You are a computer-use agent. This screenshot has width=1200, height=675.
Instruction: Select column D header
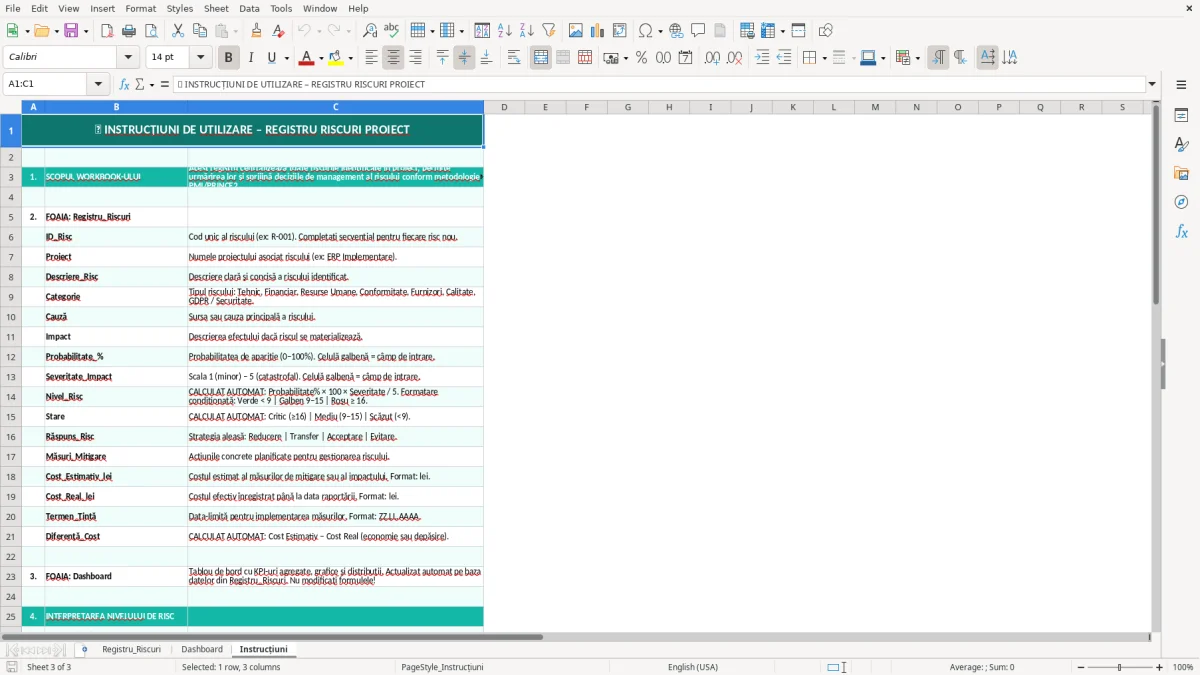pos(504,107)
